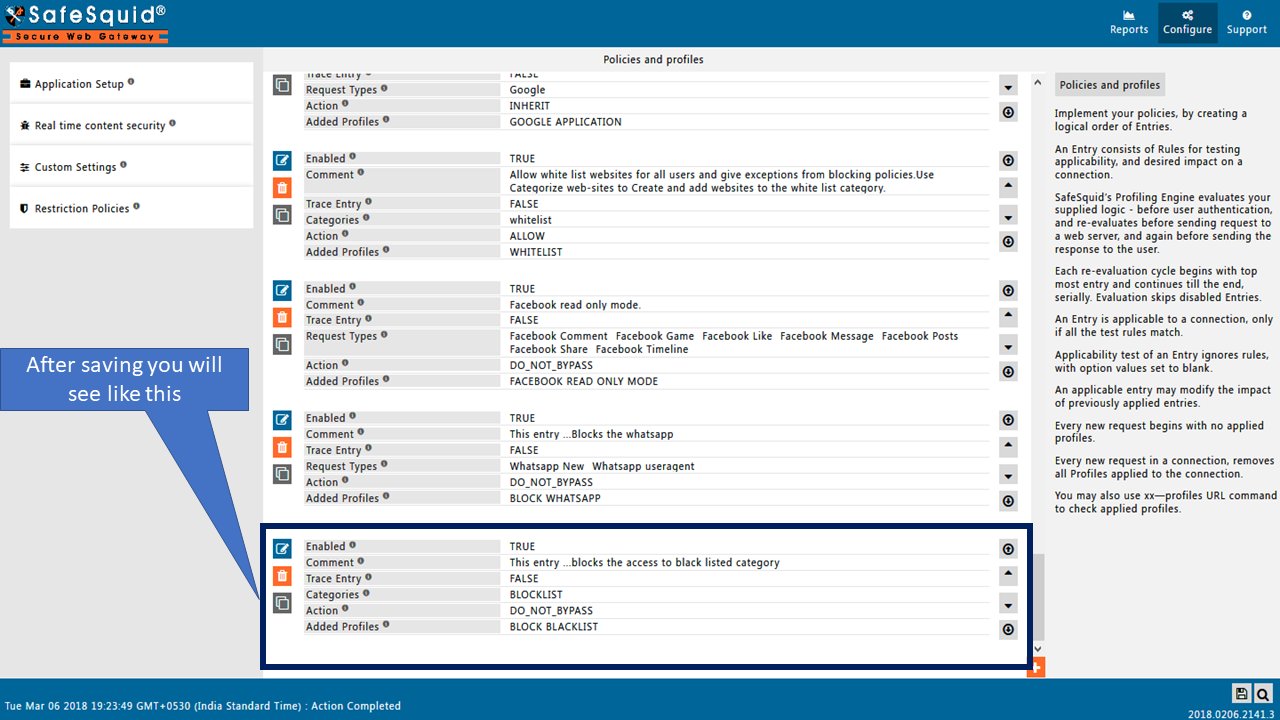Click the Action Completed status message
This screenshot has width=1280, height=720.
(356, 706)
